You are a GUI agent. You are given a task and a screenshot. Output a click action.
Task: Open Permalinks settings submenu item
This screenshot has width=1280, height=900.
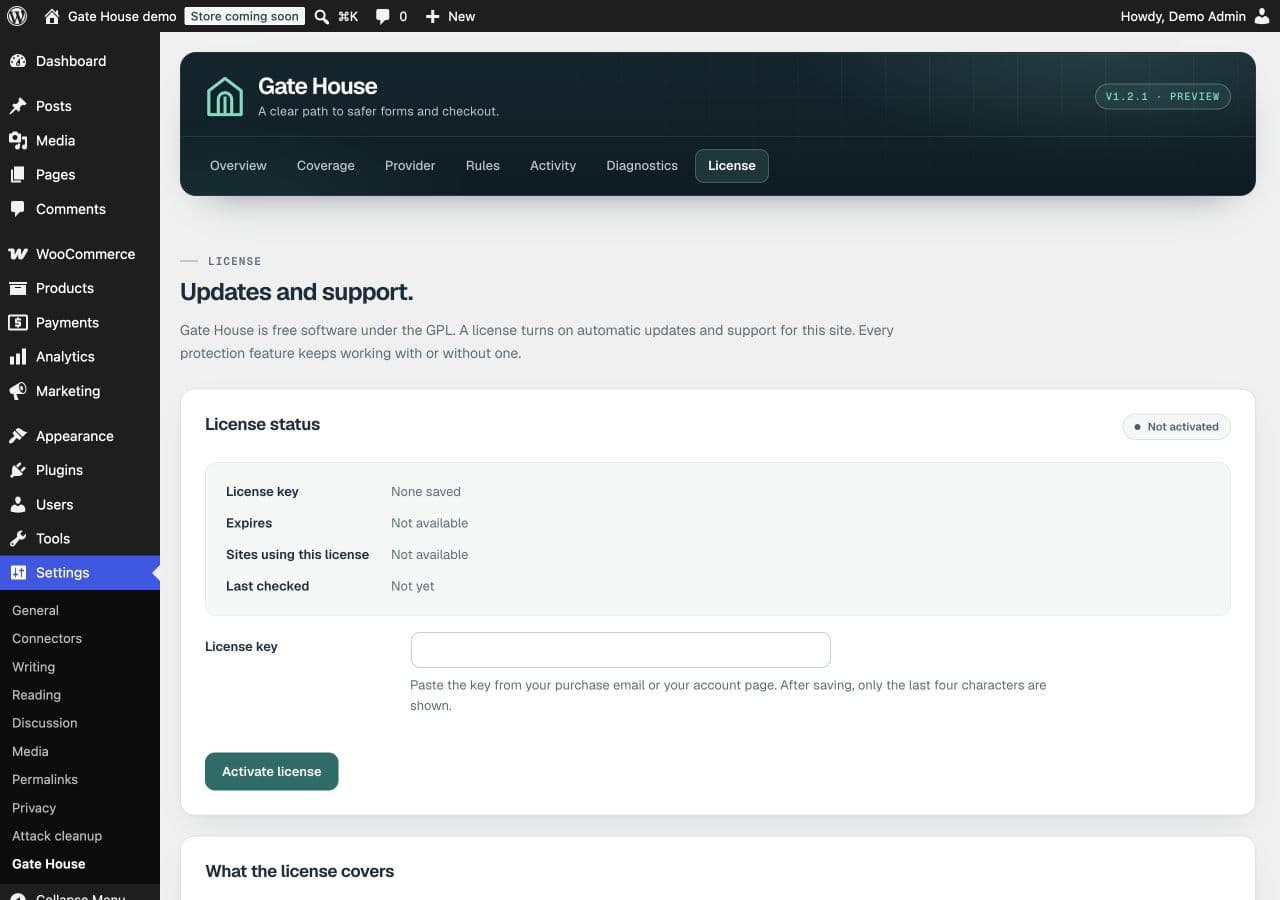[45, 779]
